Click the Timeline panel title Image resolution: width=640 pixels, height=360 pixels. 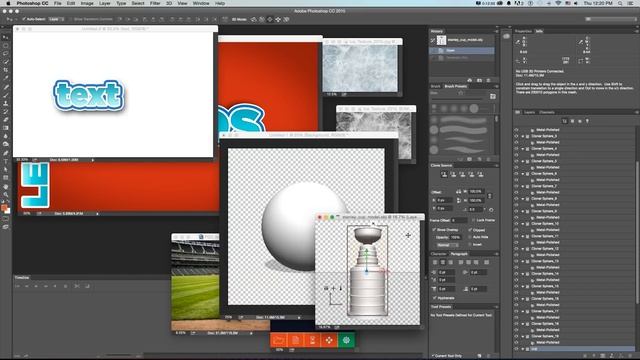(22, 278)
